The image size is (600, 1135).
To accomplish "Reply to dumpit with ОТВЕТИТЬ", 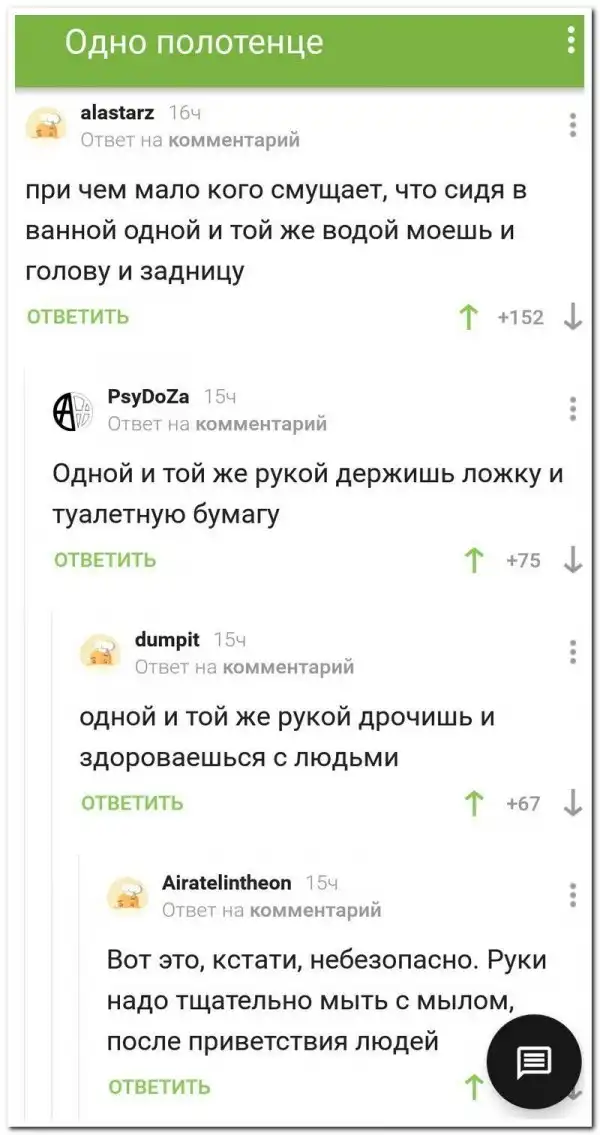I will pyautogui.click(x=132, y=803).
